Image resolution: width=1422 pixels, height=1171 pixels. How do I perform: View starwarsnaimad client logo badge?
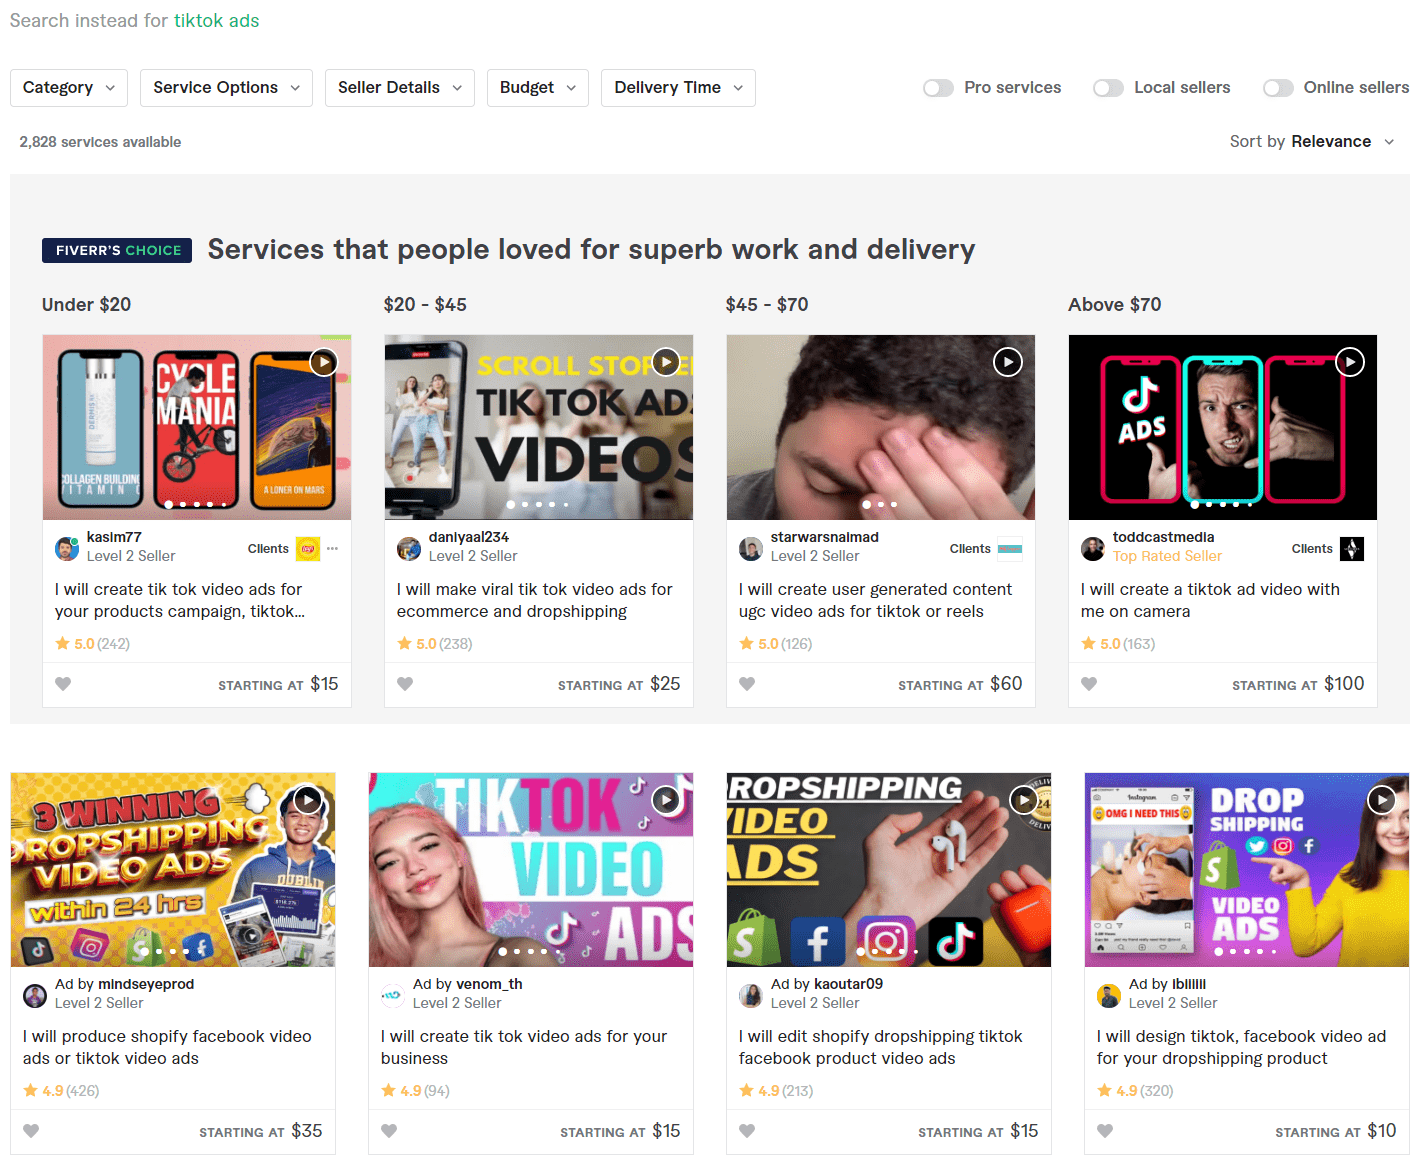(x=1010, y=548)
